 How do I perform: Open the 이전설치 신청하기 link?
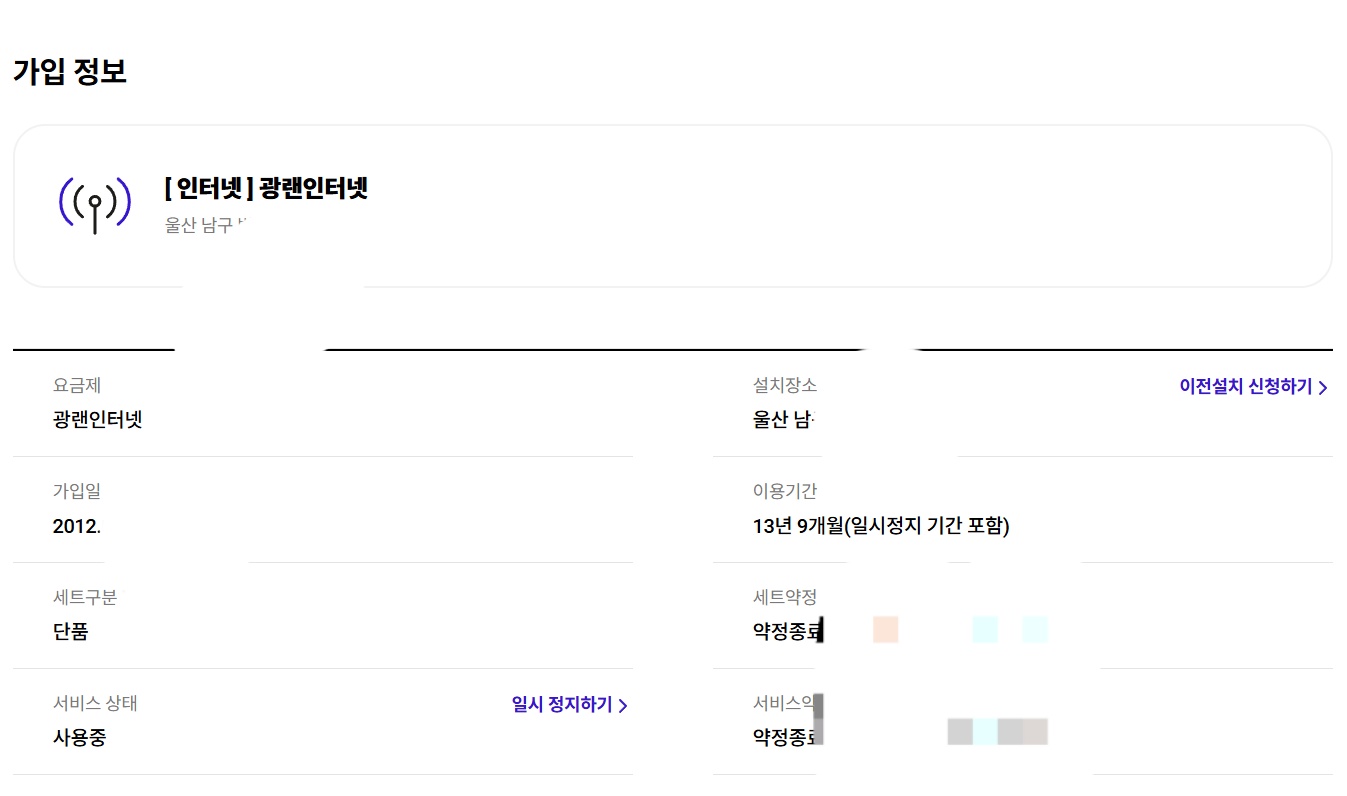tap(1245, 387)
